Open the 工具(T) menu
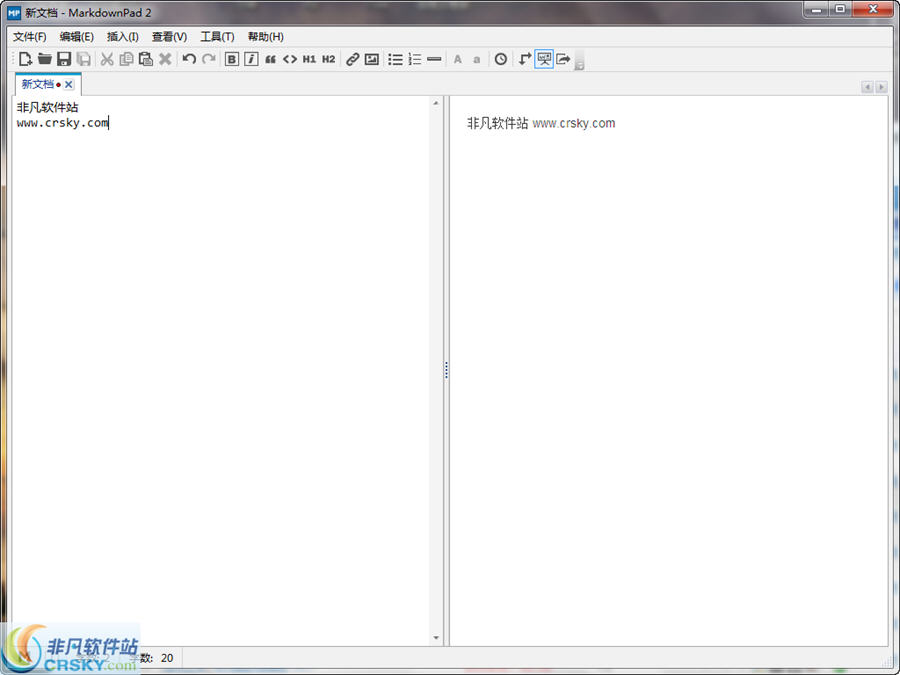 tap(218, 37)
